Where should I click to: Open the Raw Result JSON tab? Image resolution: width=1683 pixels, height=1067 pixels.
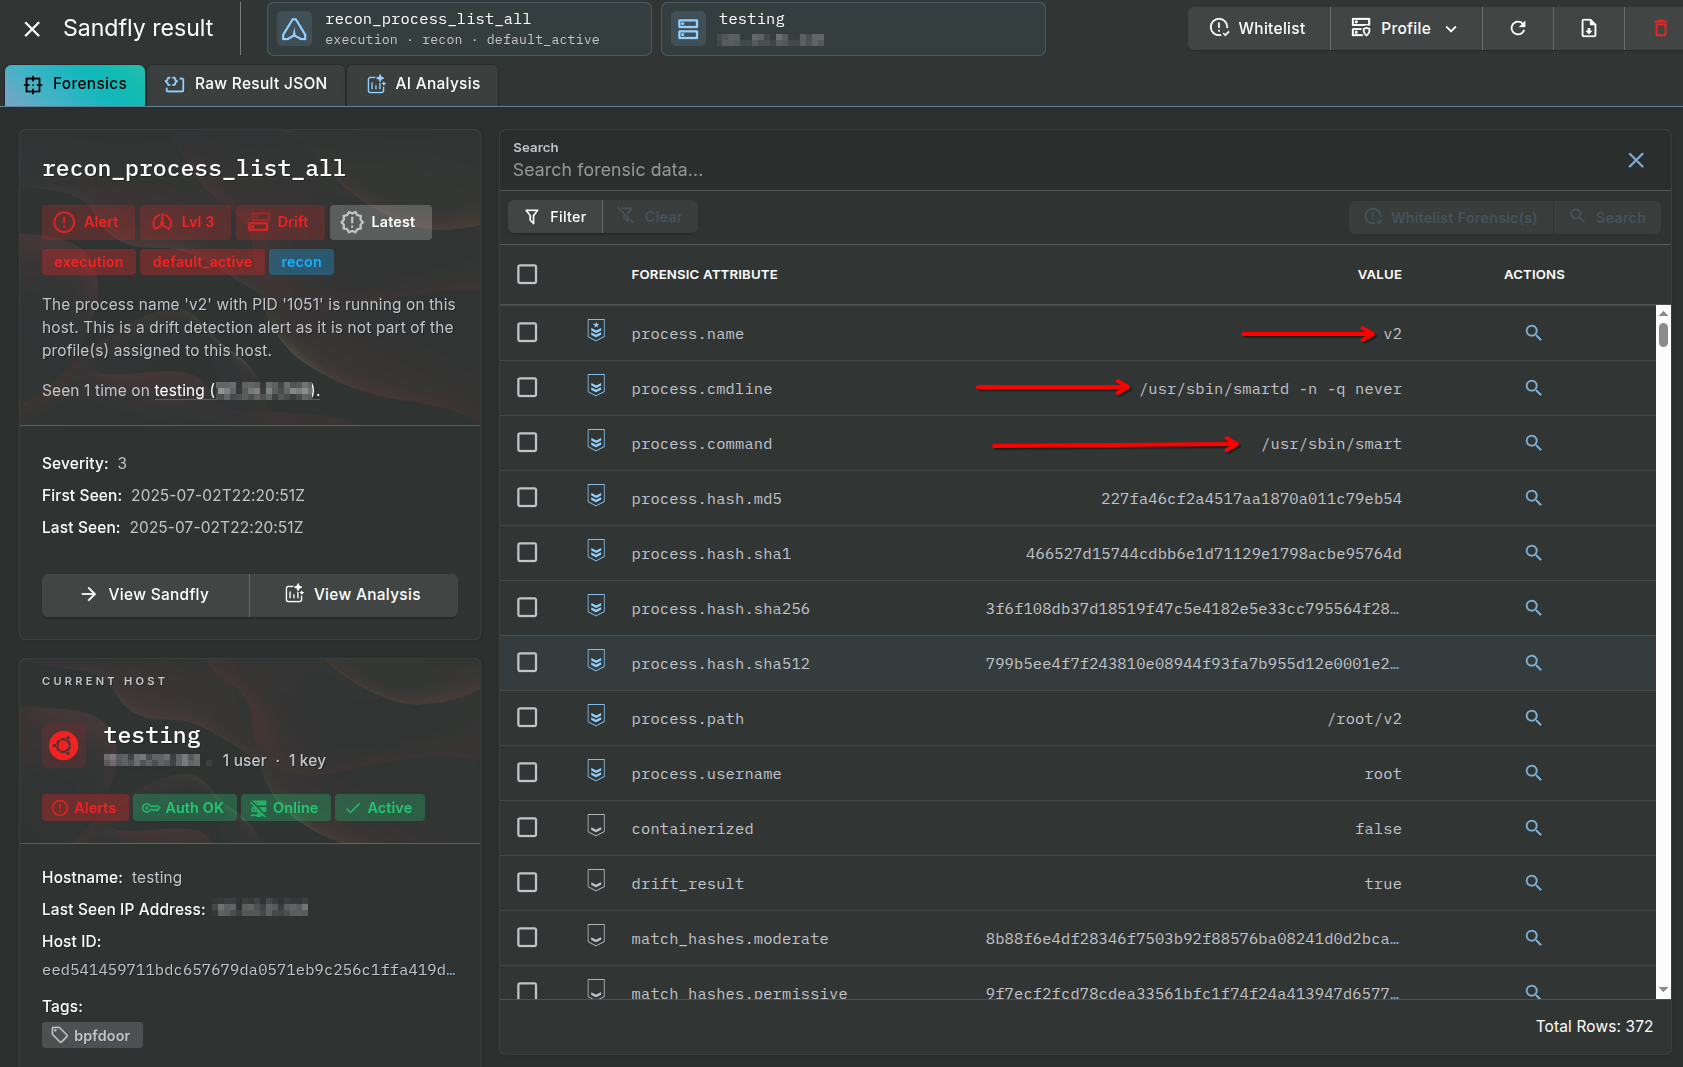pos(246,85)
